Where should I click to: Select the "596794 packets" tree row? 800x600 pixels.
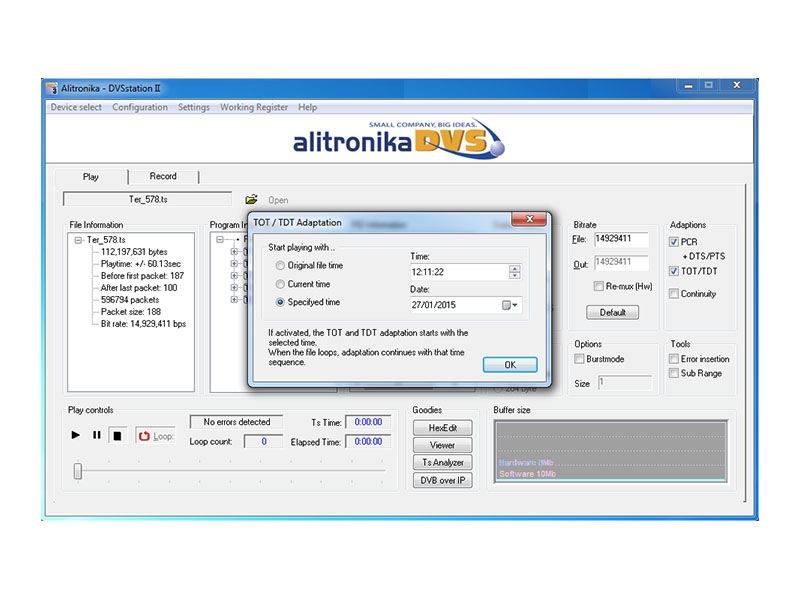pyautogui.click(x=130, y=299)
